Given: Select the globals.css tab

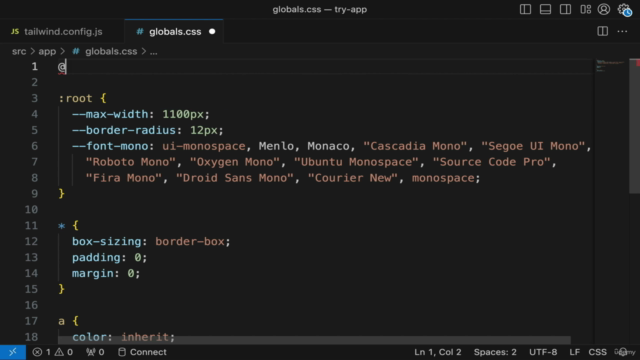Looking at the screenshot, I should pos(175,31).
